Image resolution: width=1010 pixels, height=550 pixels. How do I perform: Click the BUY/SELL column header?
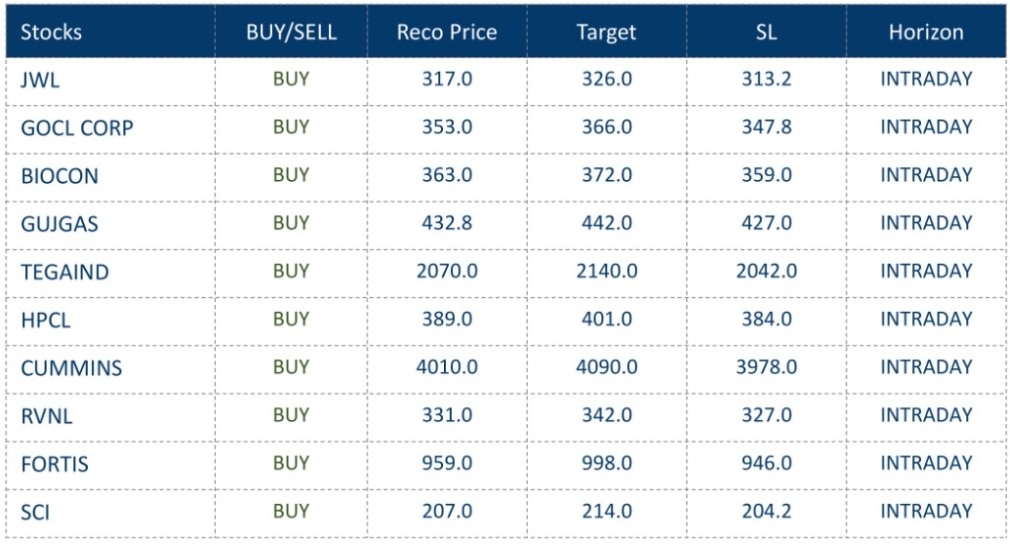(x=291, y=32)
